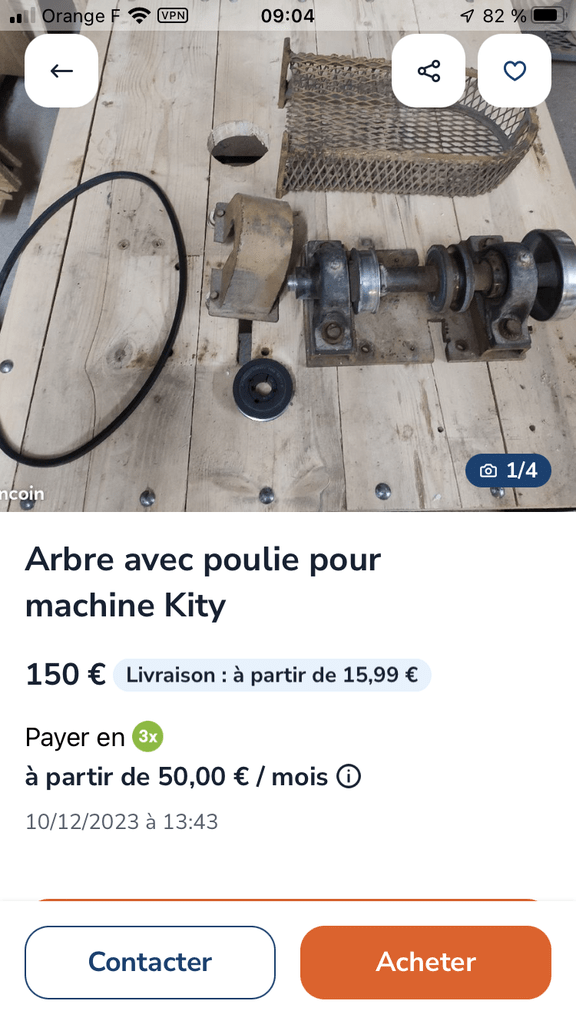The width and height of the screenshot is (576, 1024).
Task: Click the orange Acheter button
Action: [x=426, y=962]
